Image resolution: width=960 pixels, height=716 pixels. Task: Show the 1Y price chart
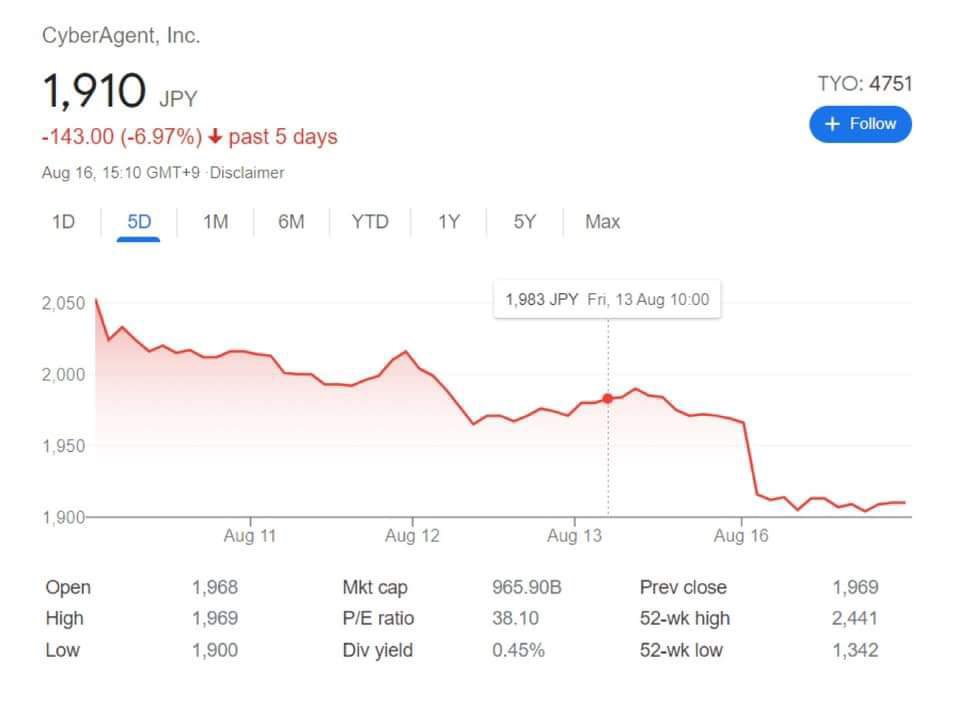tap(448, 222)
